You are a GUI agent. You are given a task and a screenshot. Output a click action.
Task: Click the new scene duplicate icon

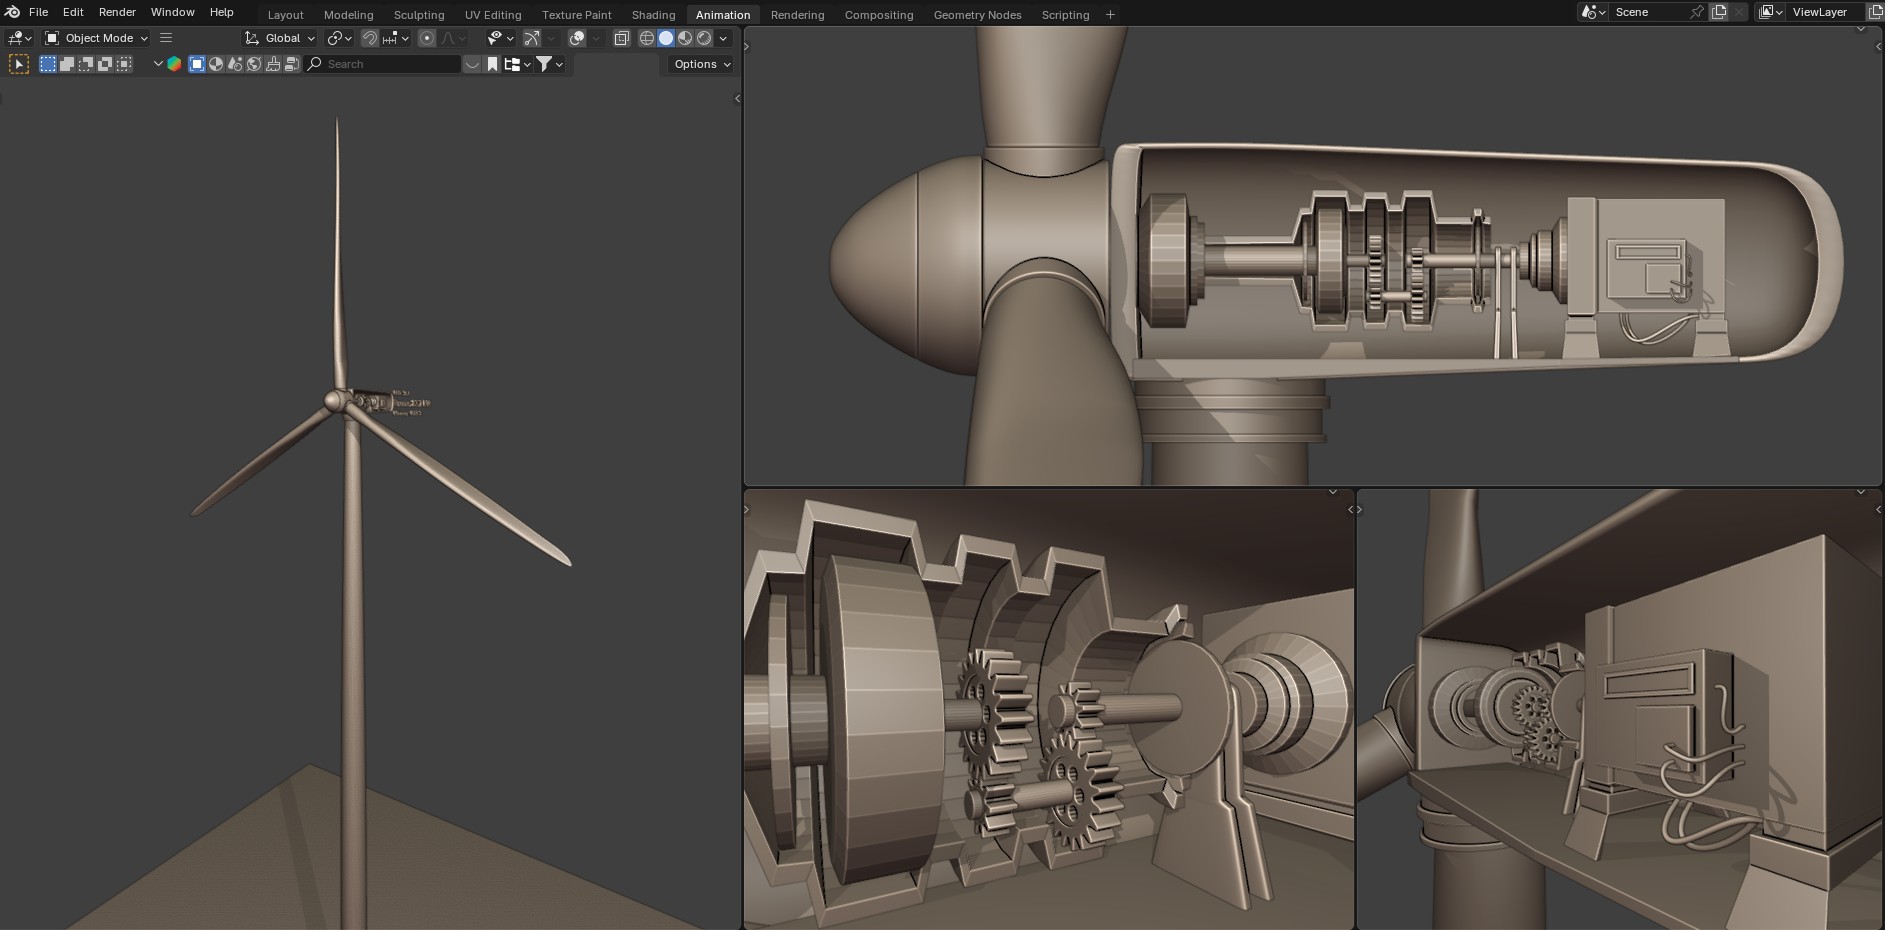[1719, 12]
